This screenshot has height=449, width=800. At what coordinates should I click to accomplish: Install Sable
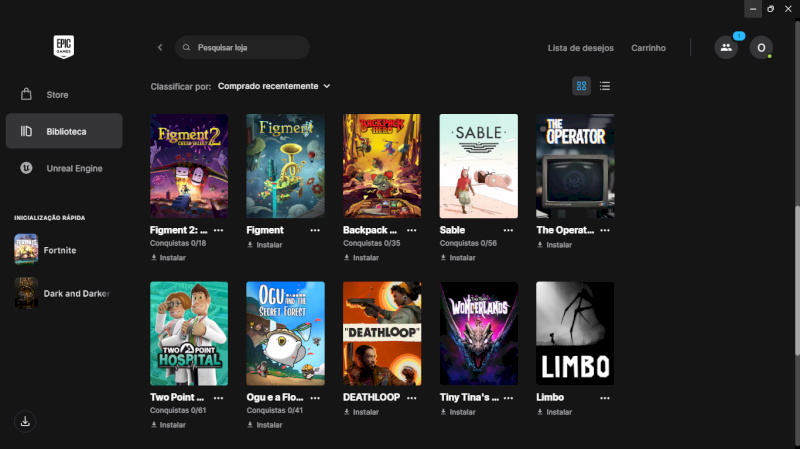click(458, 258)
